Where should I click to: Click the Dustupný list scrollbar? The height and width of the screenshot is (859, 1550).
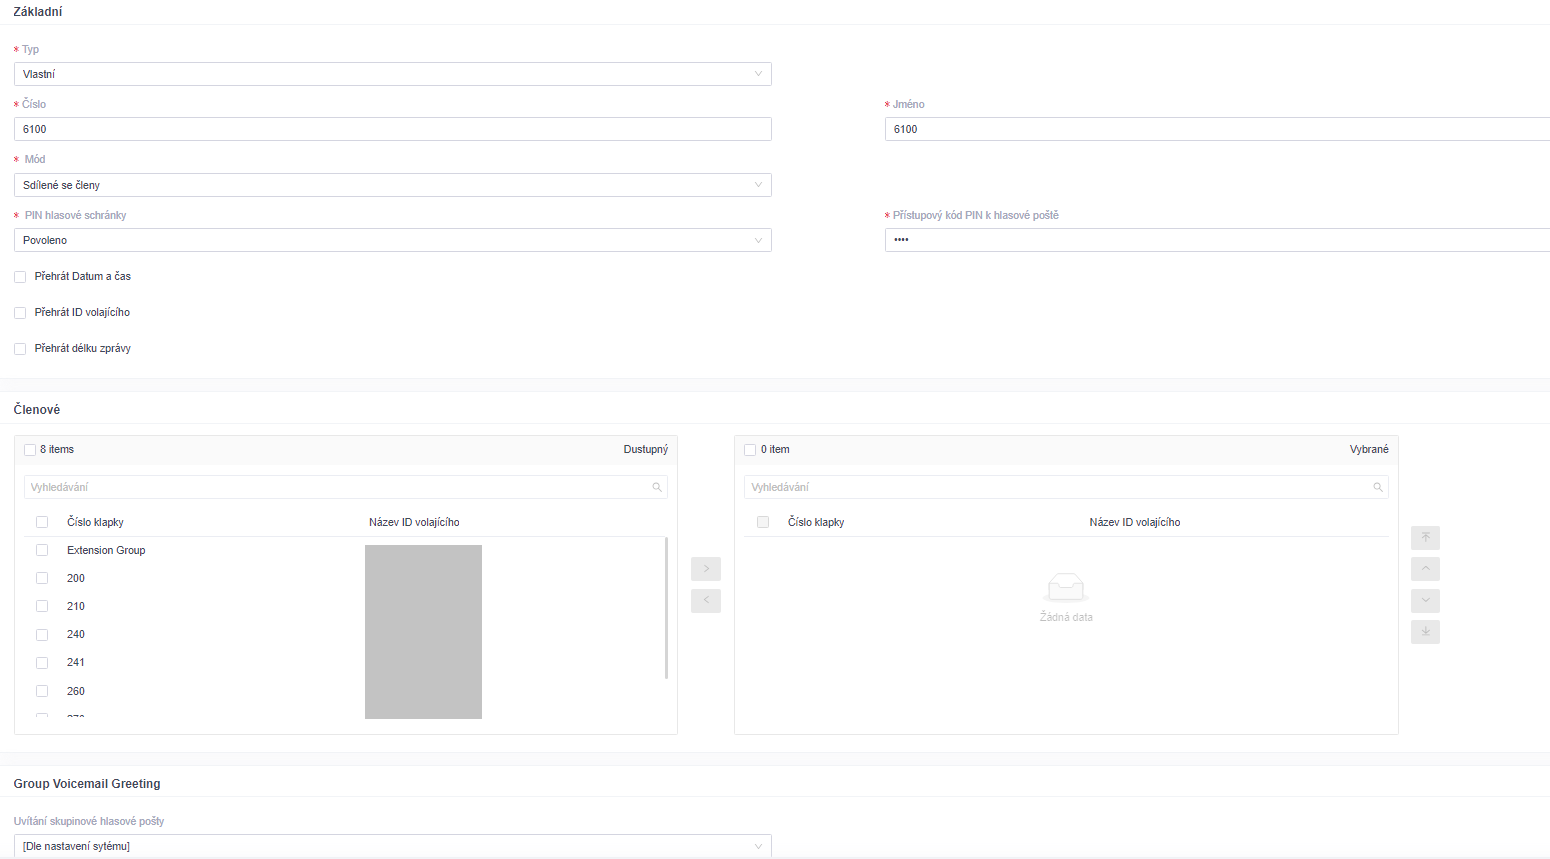pyautogui.click(x=666, y=608)
